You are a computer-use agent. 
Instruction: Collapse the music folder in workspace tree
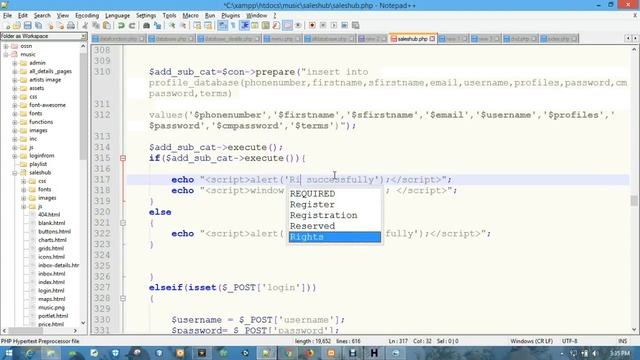point(6,54)
